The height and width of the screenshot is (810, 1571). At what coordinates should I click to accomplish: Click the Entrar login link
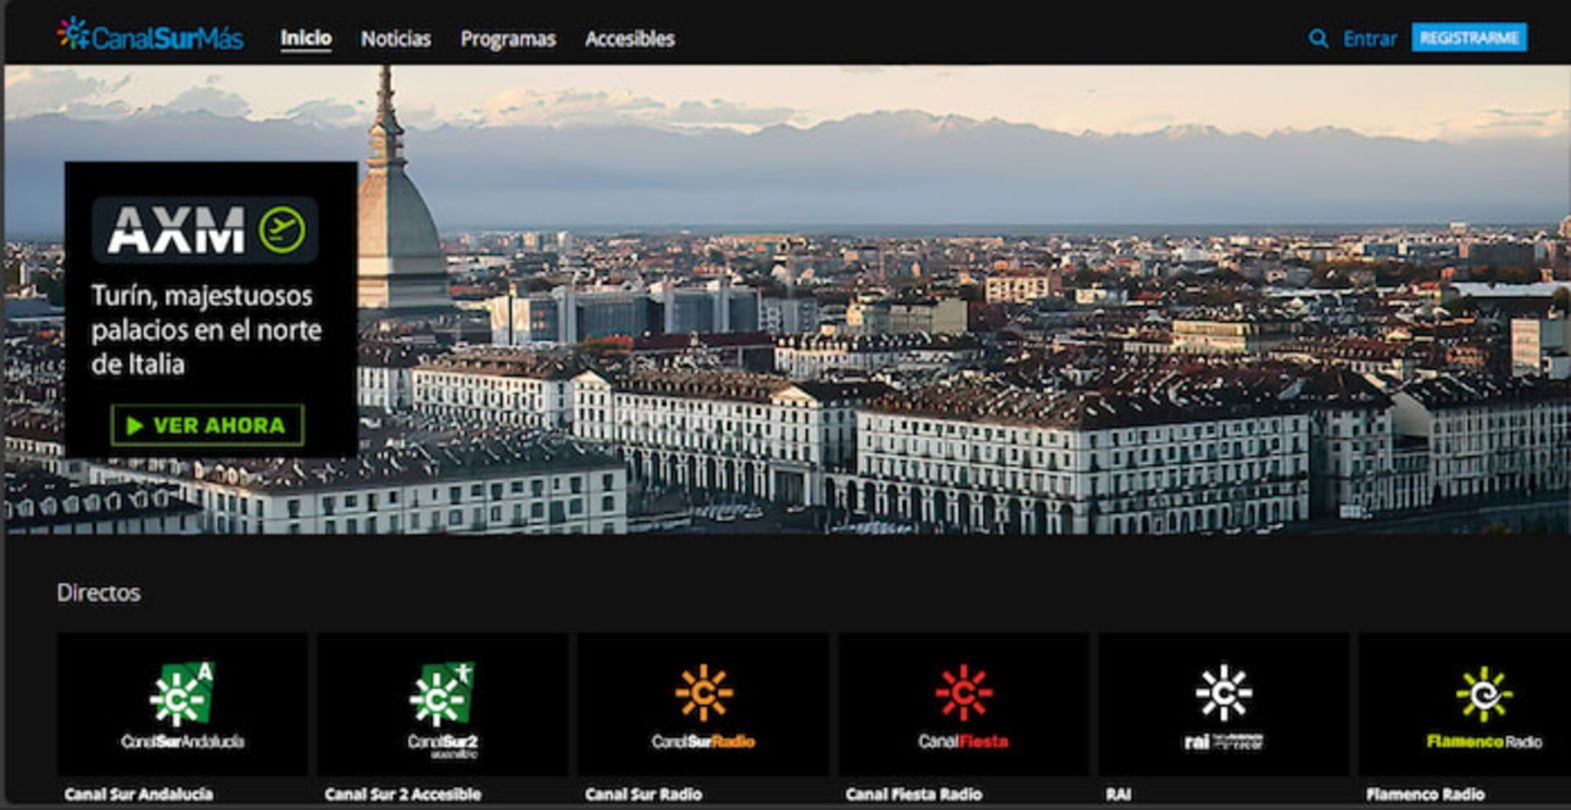pyautogui.click(x=1370, y=39)
